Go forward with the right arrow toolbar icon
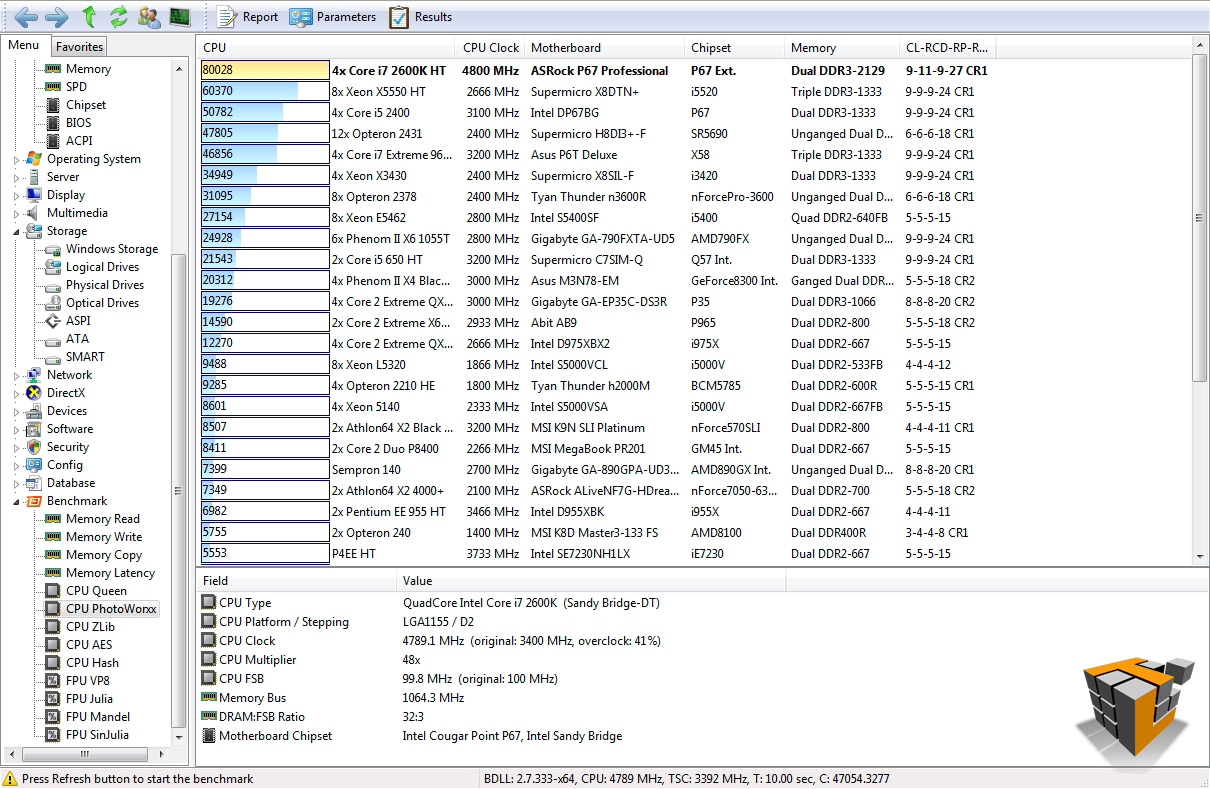Viewport: 1210px width, 789px height. pos(57,16)
